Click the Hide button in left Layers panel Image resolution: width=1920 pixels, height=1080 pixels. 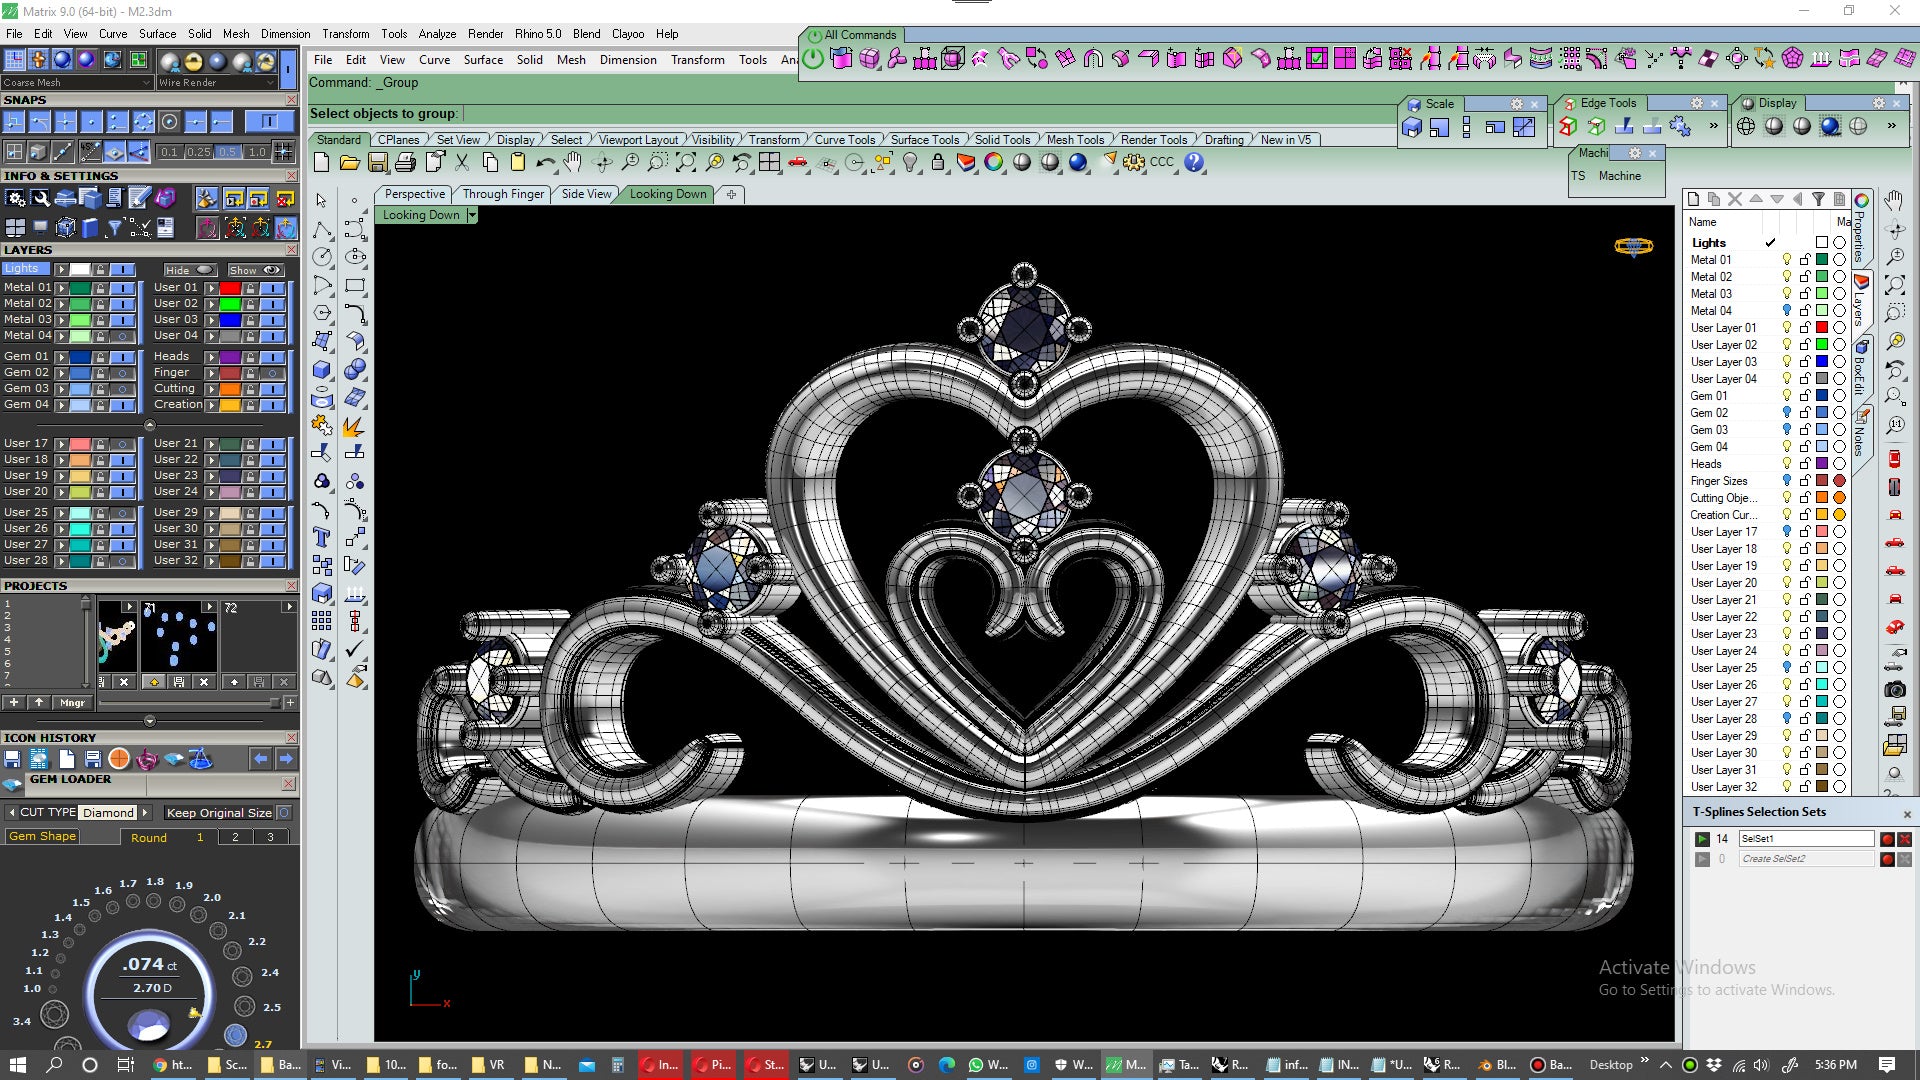pyautogui.click(x=190, y=270)
